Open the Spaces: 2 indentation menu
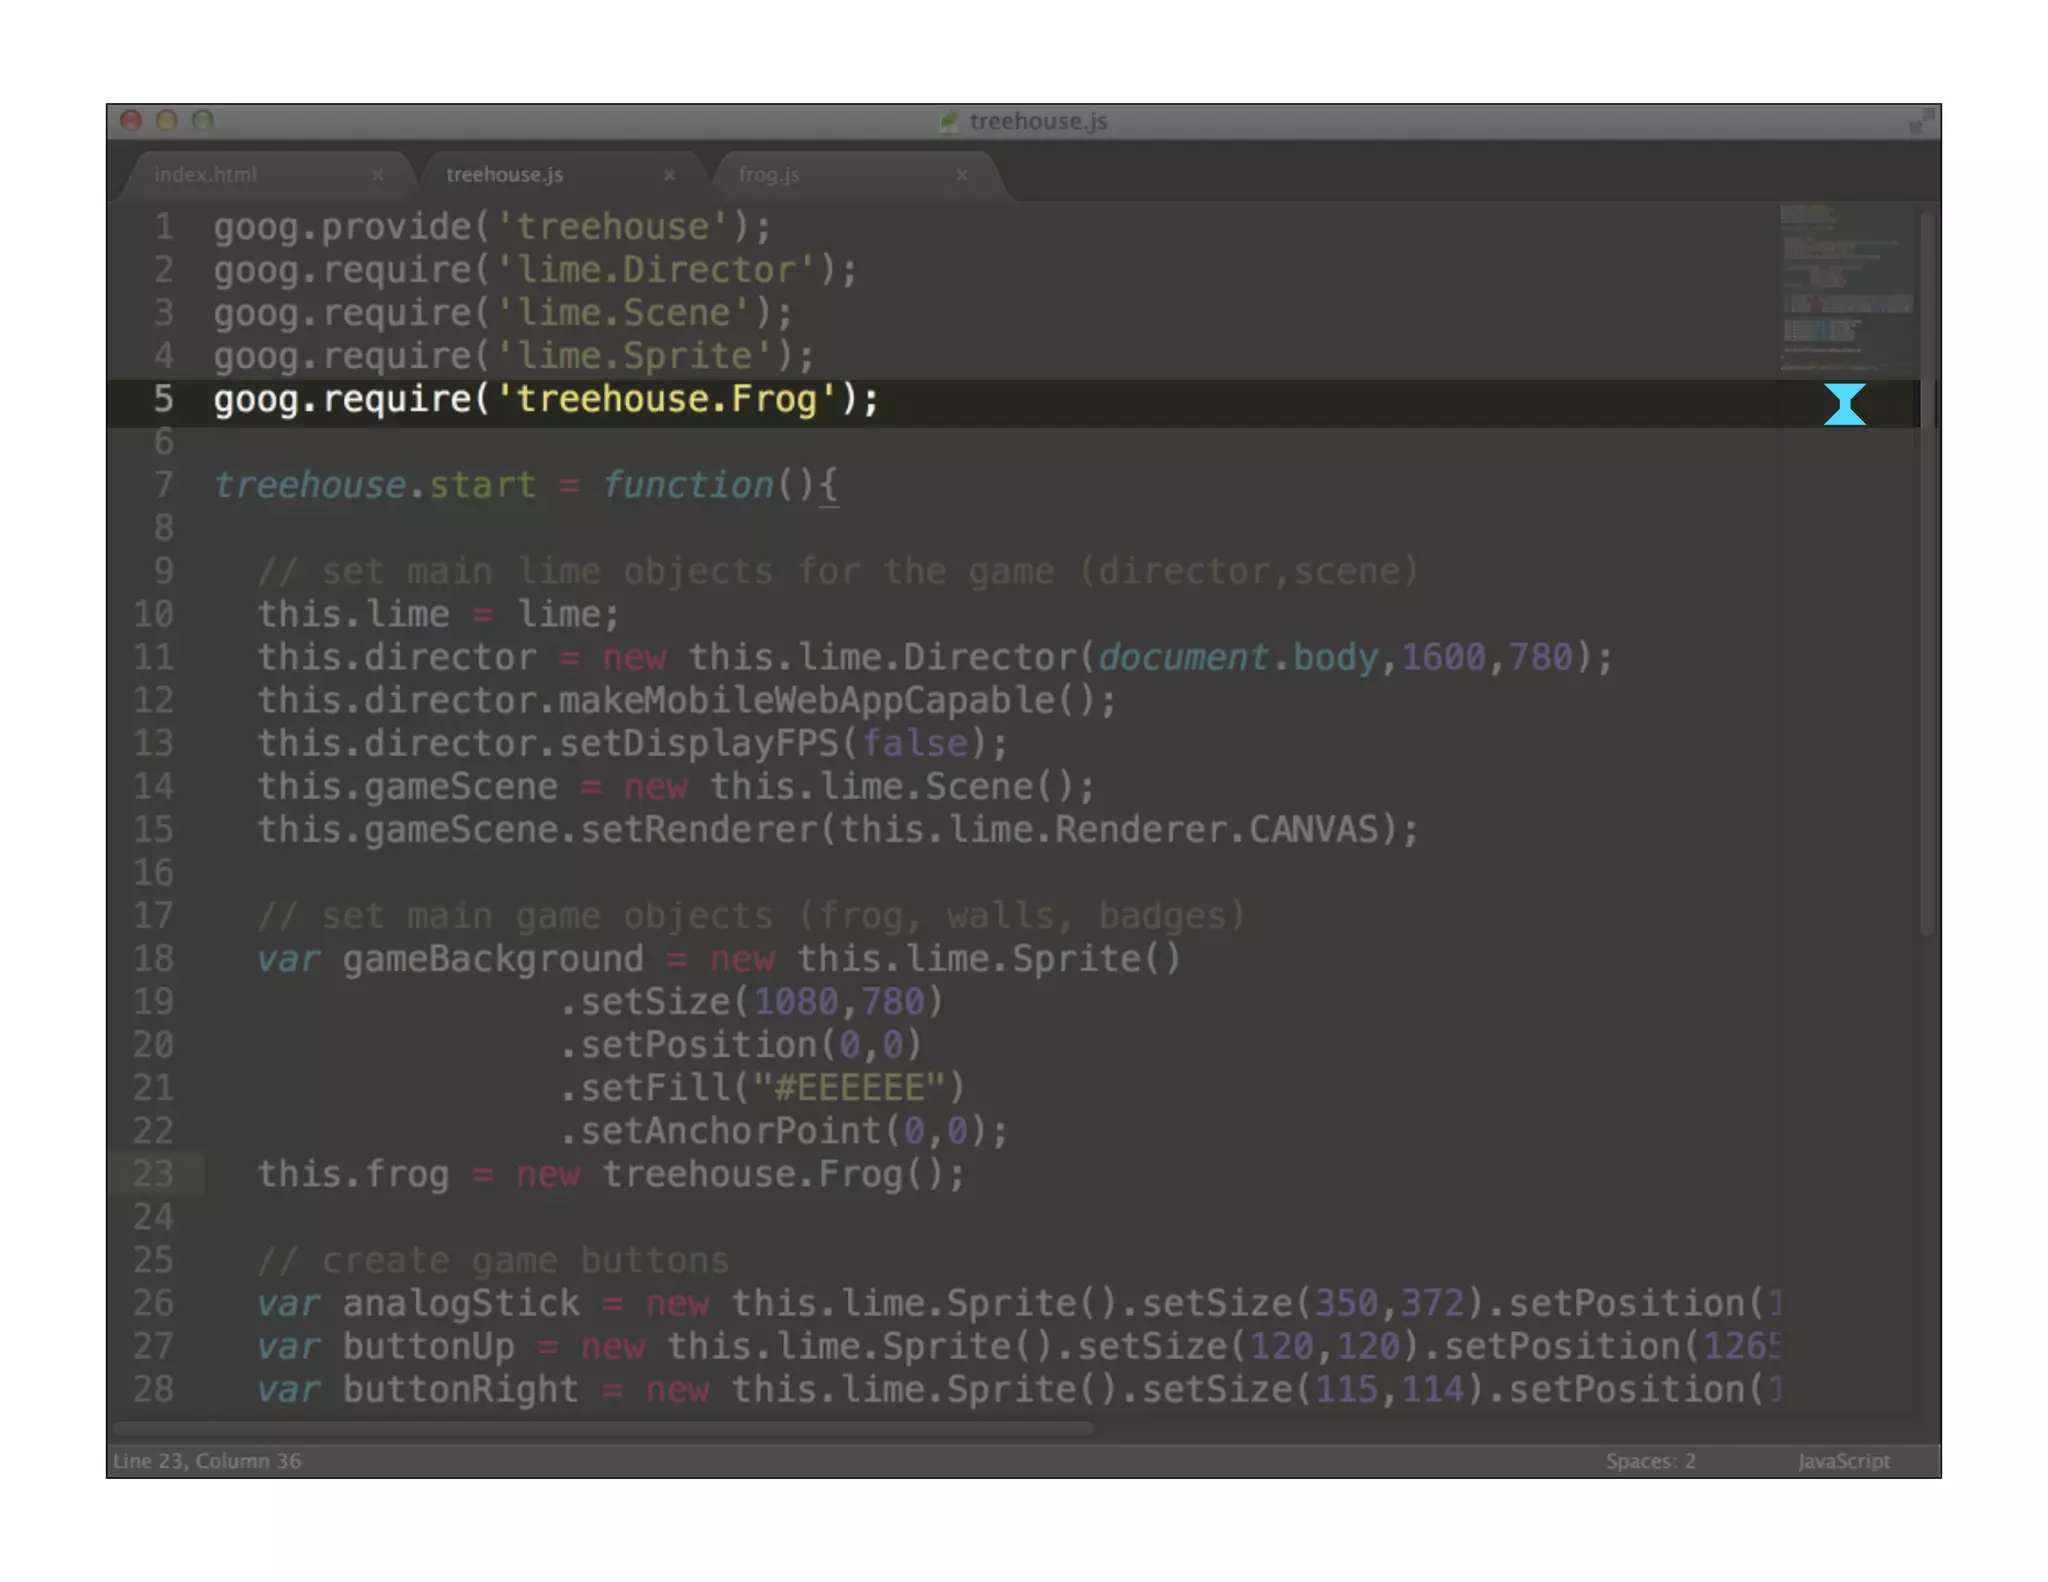This screenshot has width=2048, height=1582. pyautogui.click(x=1650, y=1461)
